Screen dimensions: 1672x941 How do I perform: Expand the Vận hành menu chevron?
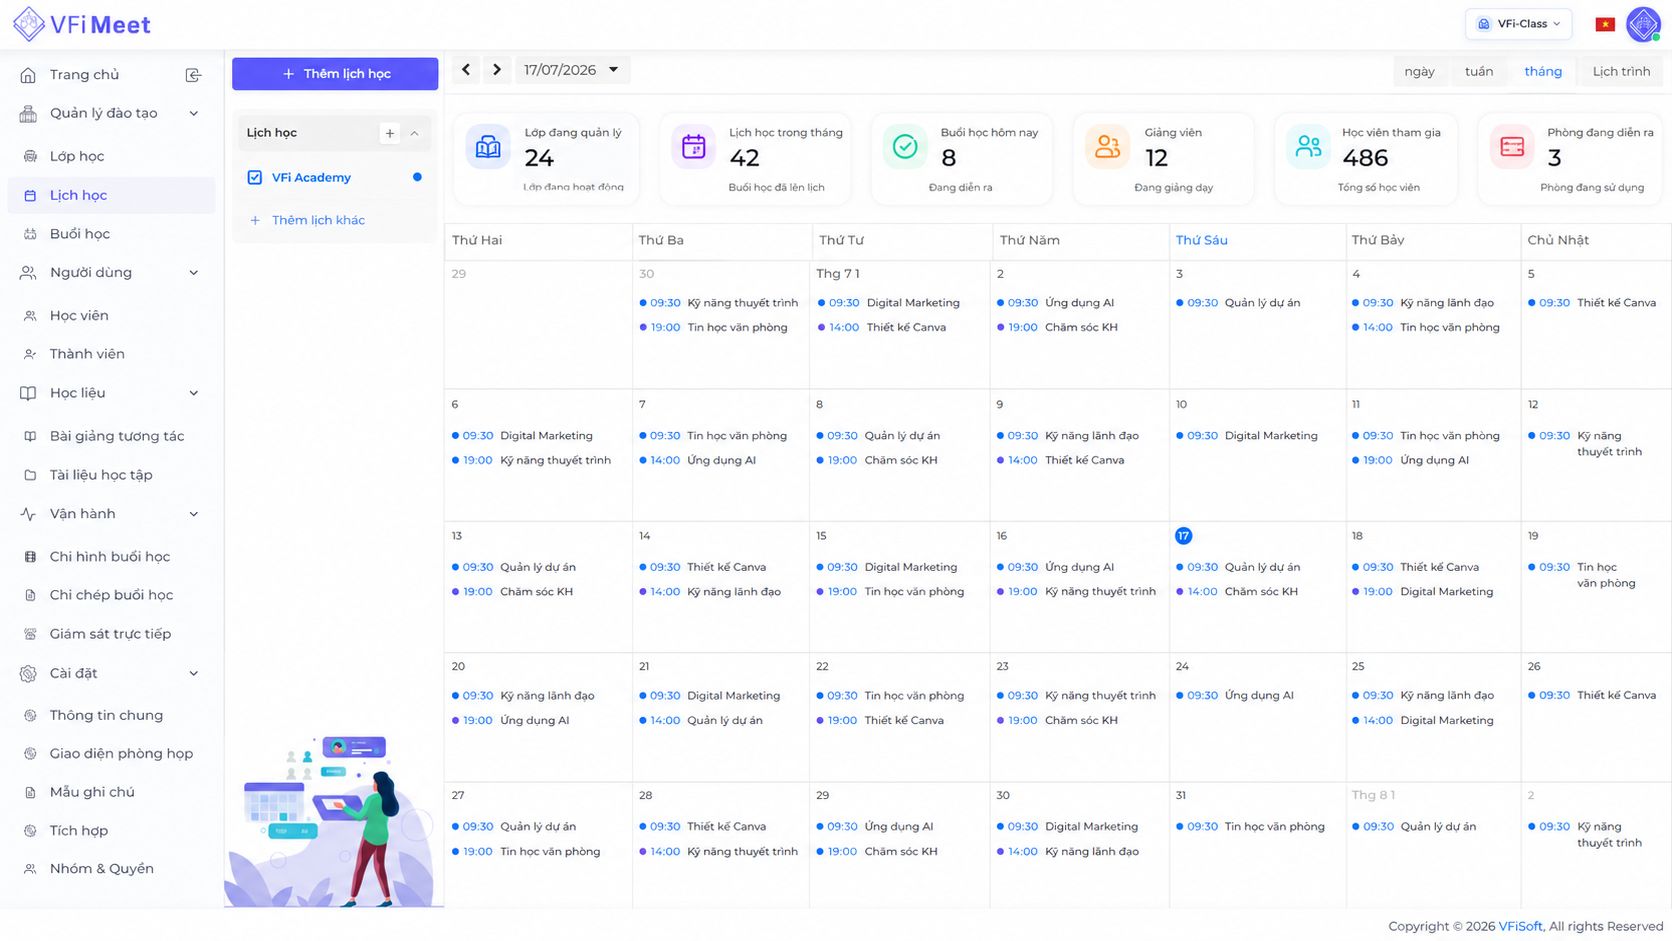click(x=194, y=514)
